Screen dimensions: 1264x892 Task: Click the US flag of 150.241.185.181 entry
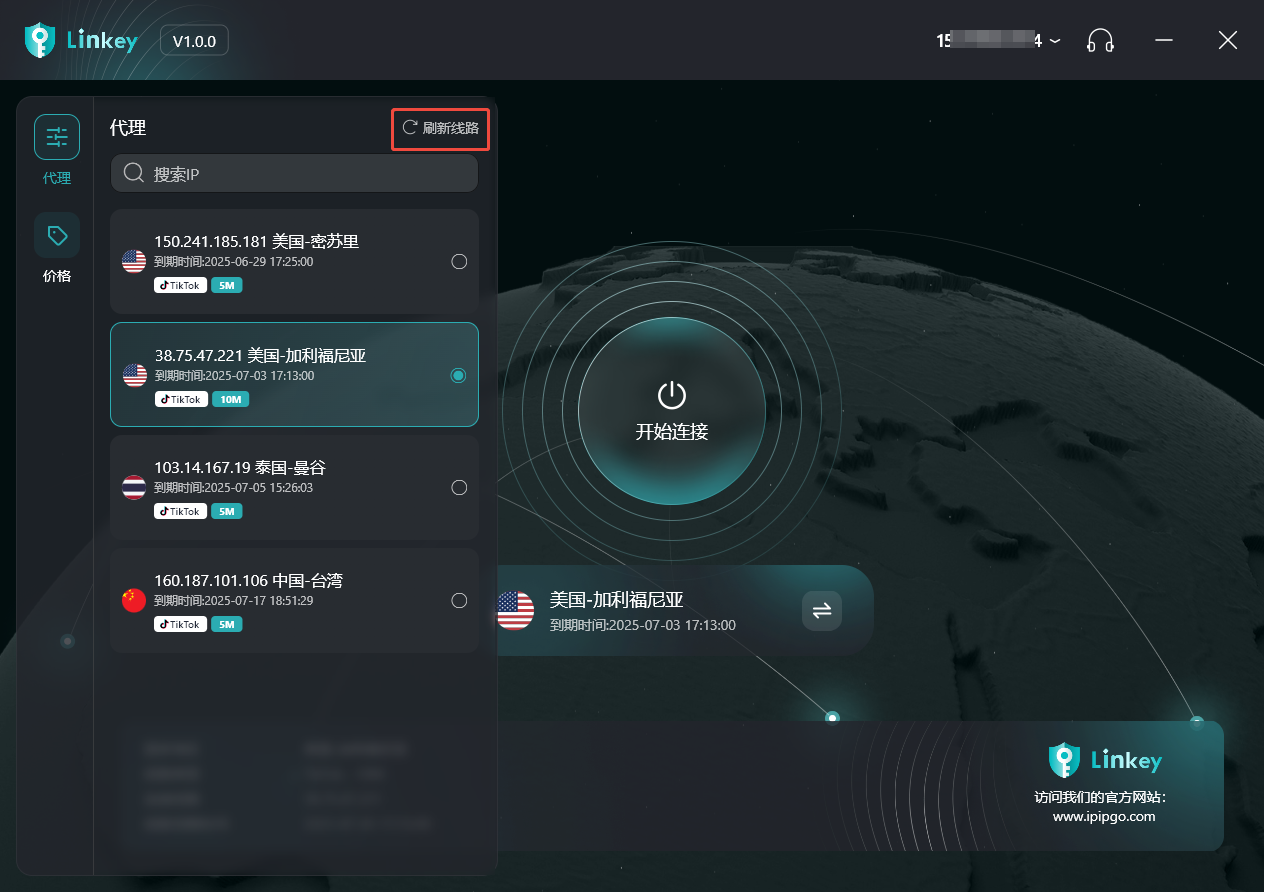134,261
